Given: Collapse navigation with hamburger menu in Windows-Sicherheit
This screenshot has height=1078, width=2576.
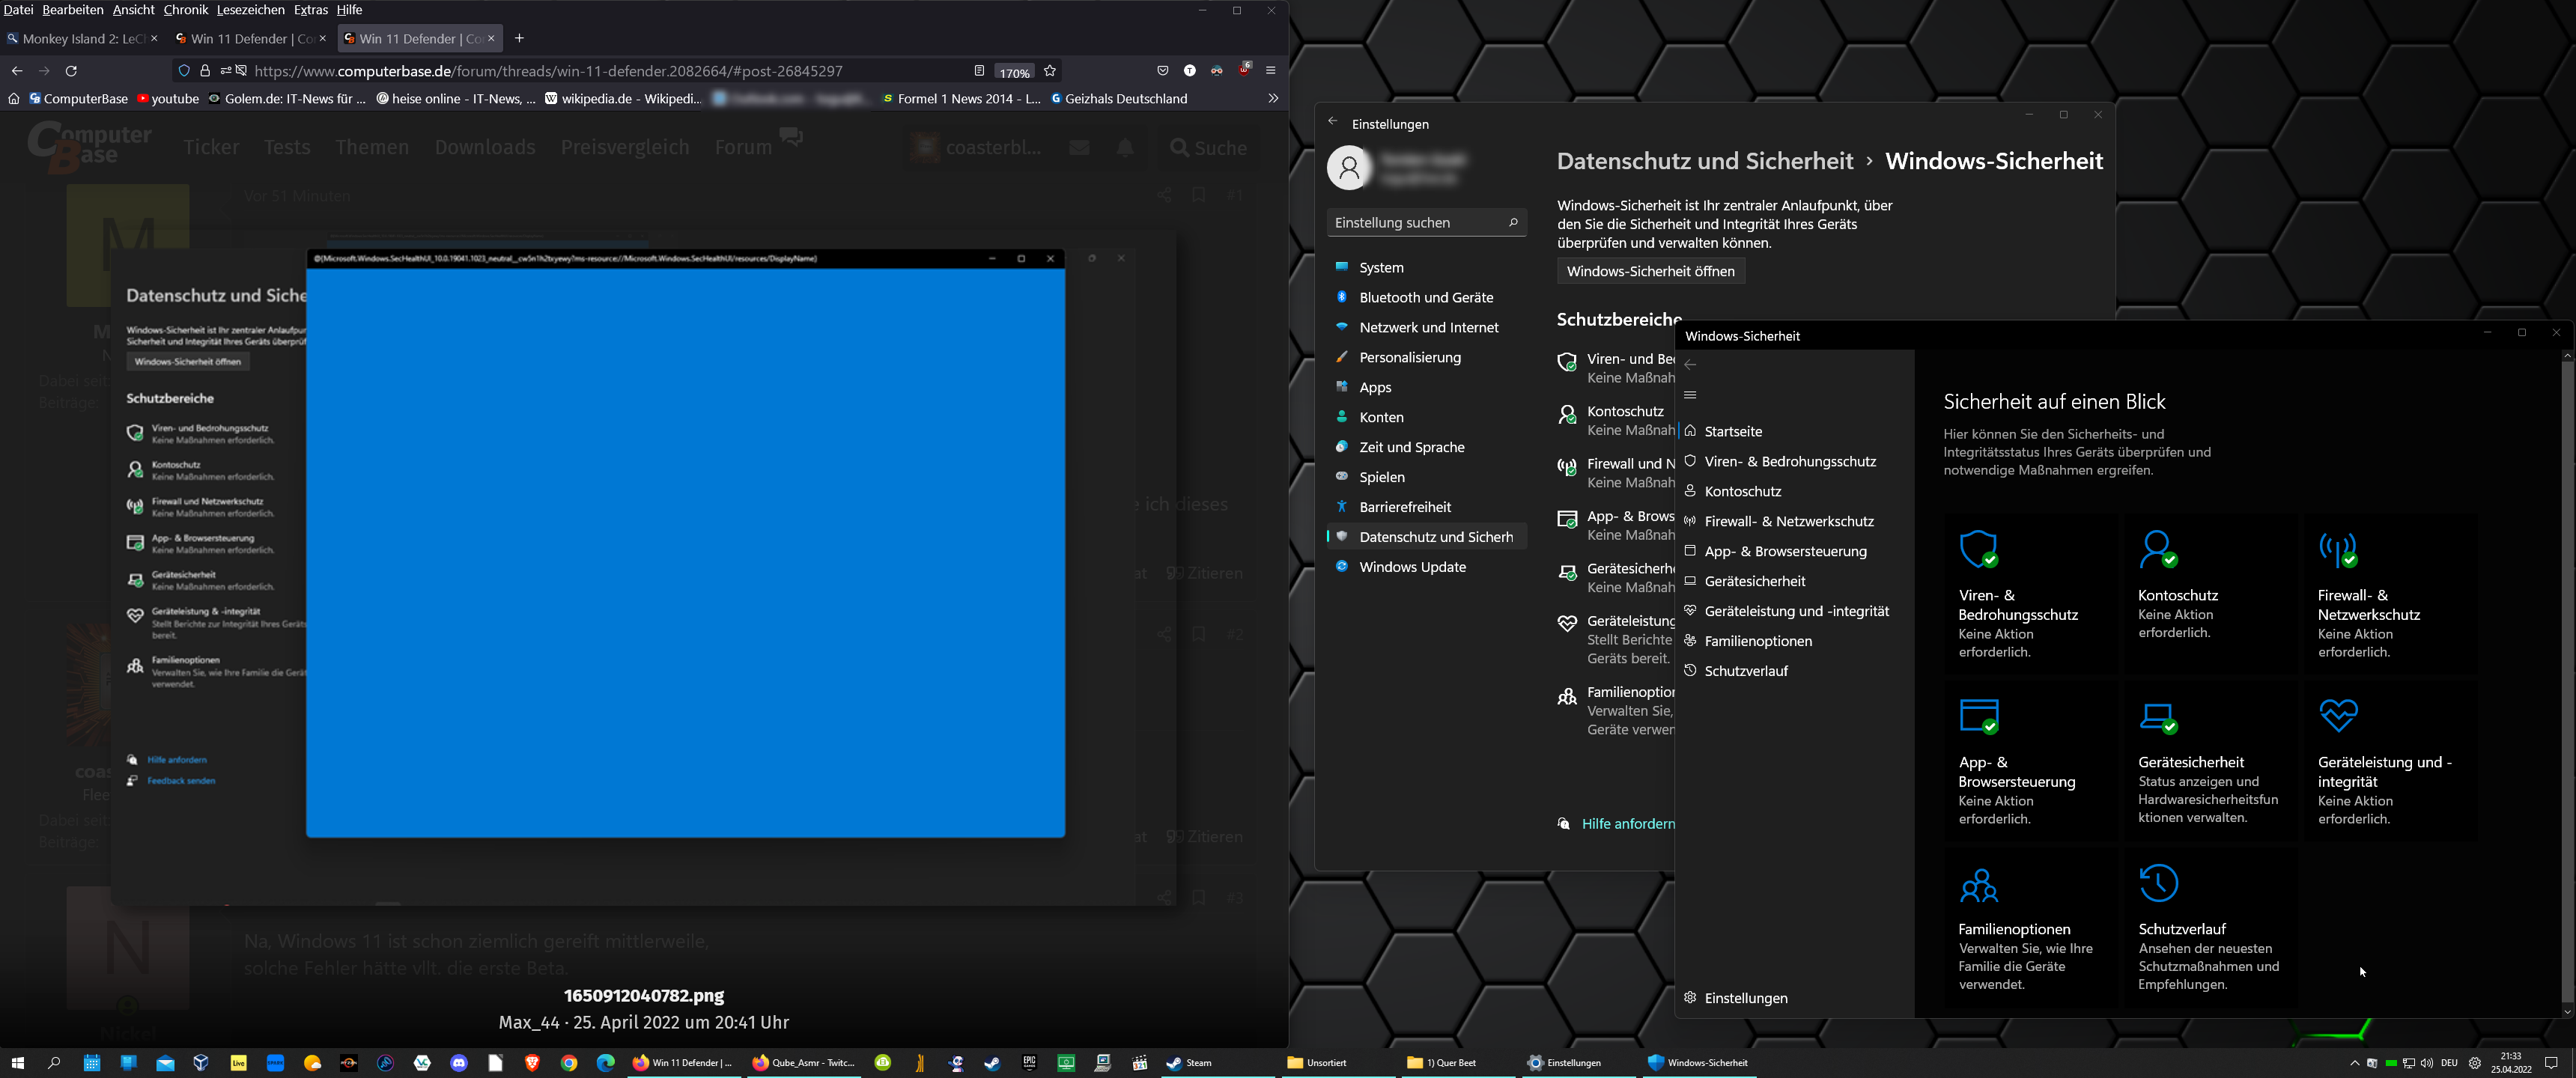Looking at the screenshot, I should click(1690, 395).
